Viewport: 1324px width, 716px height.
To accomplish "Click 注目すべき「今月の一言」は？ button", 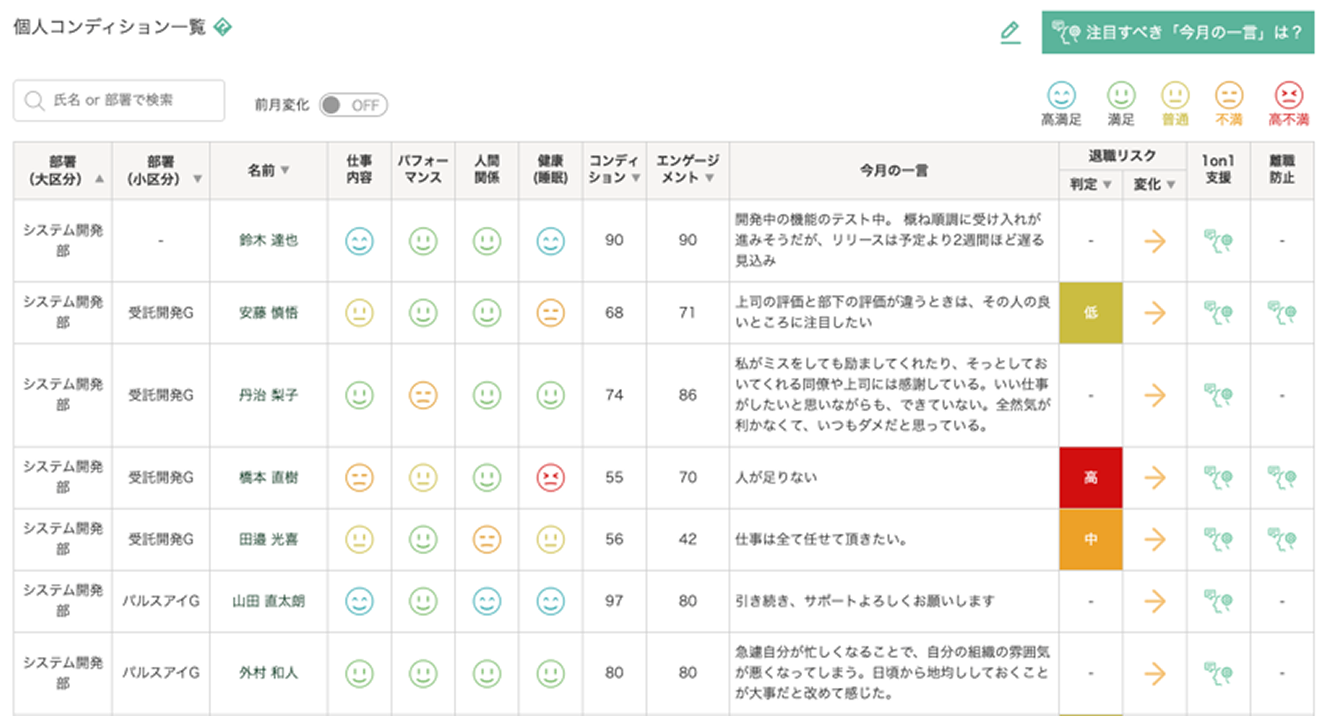I will tap(1177, 33).
